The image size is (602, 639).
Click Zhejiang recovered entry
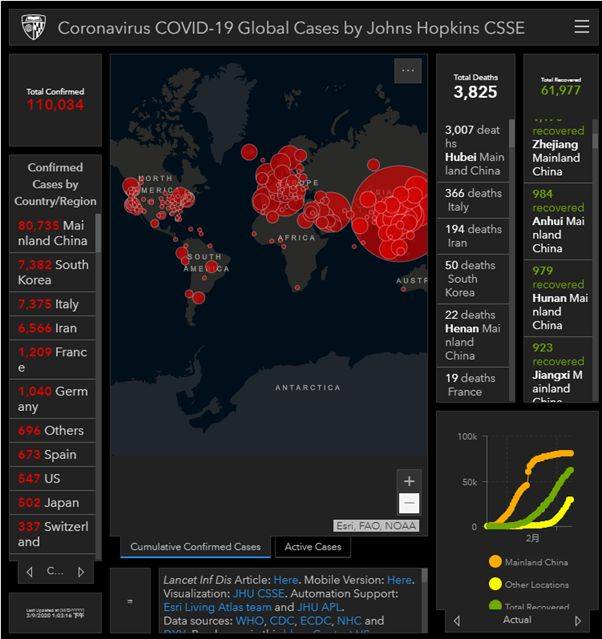click(558, 150)
